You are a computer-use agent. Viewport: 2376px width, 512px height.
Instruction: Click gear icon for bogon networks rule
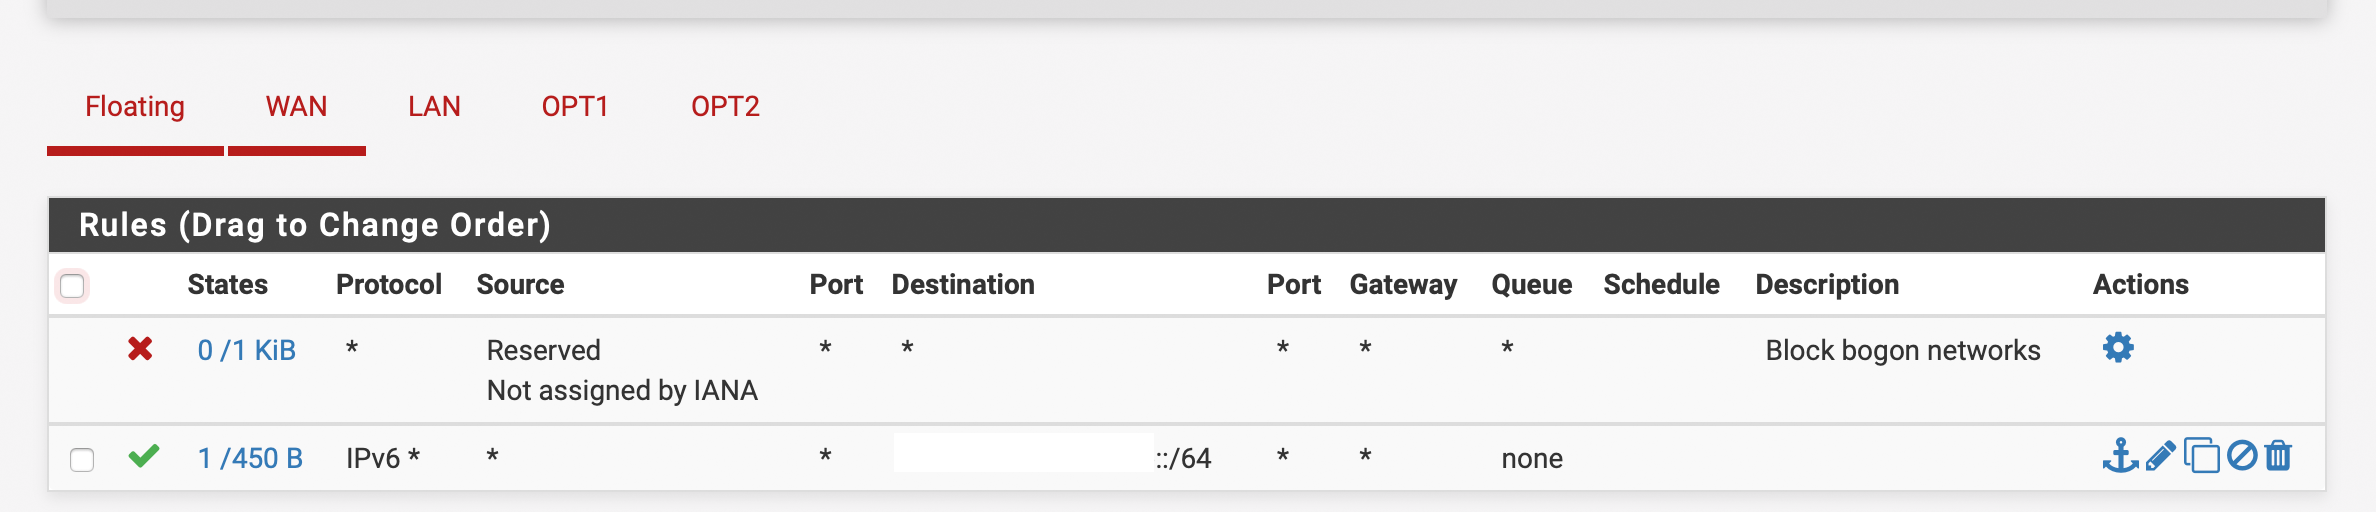click(2118, 348)
